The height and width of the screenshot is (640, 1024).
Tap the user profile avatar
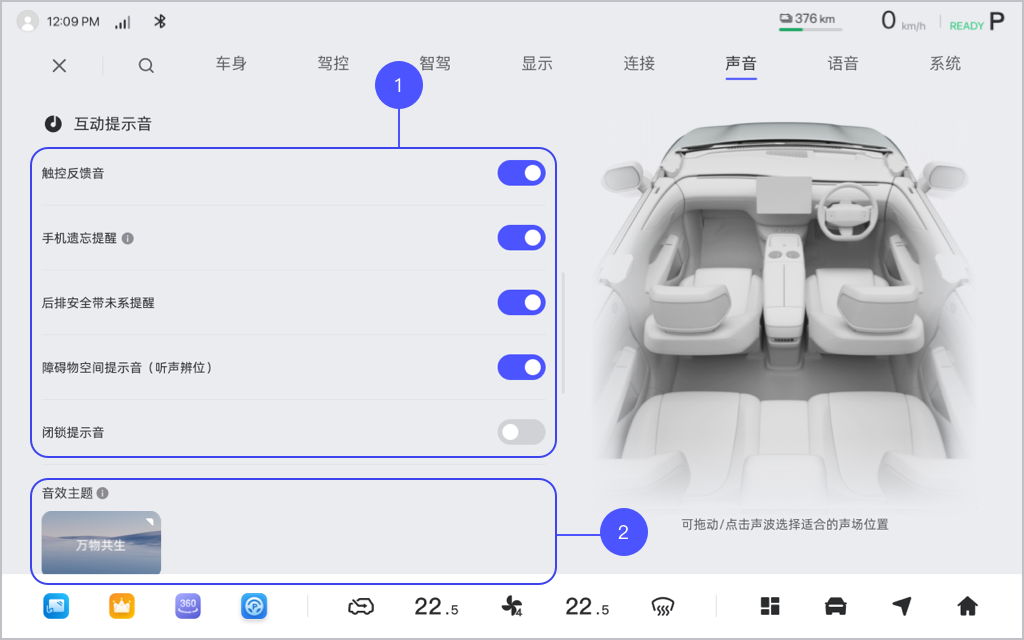pos(27,22)
